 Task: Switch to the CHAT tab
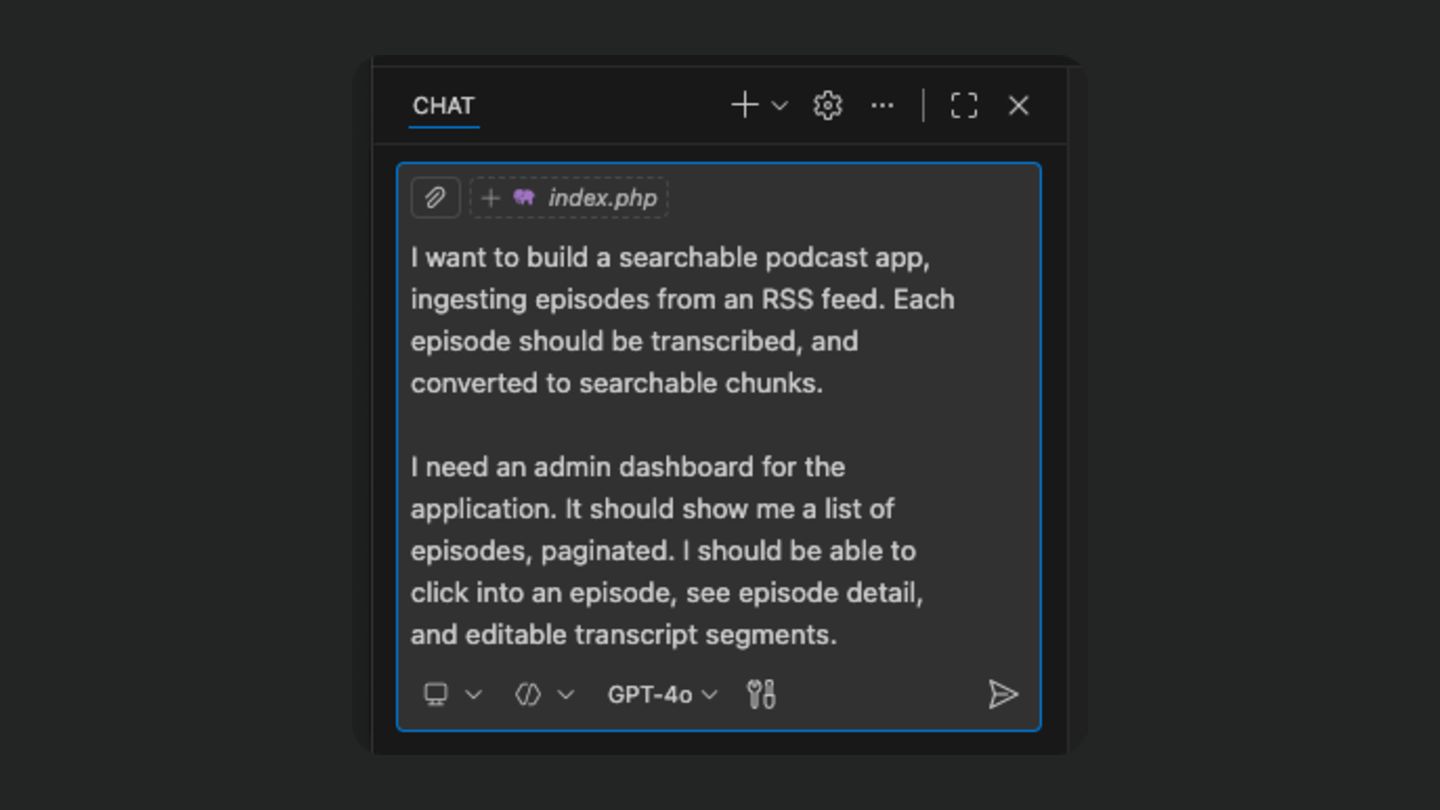point(443,106)
